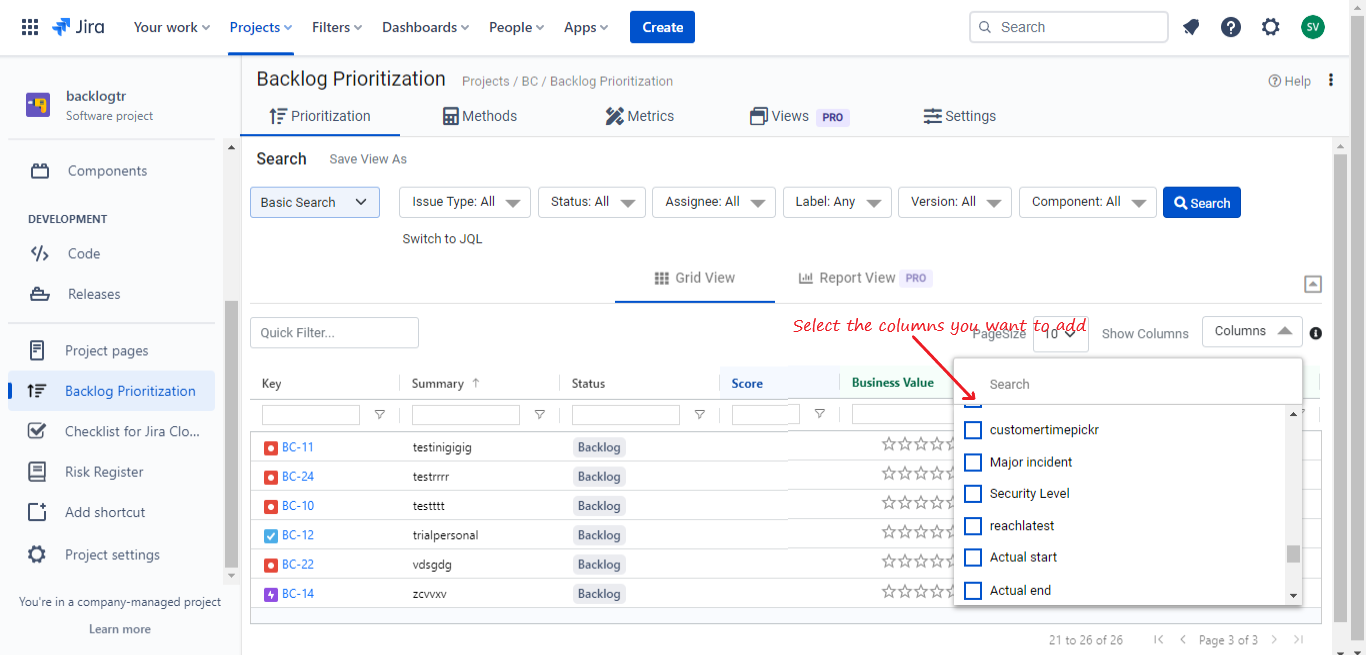Image resolution: width=1366 pixels, height=655 pixels.
Task: Tick the Actual start column checkbox
Action: tap(972, 557)
